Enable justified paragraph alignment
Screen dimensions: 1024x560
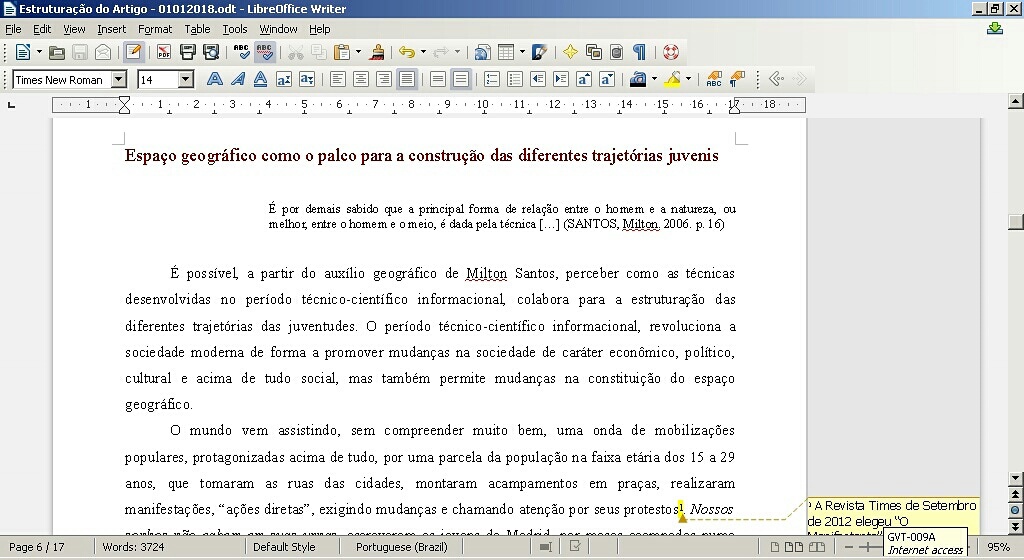(406, 79)
